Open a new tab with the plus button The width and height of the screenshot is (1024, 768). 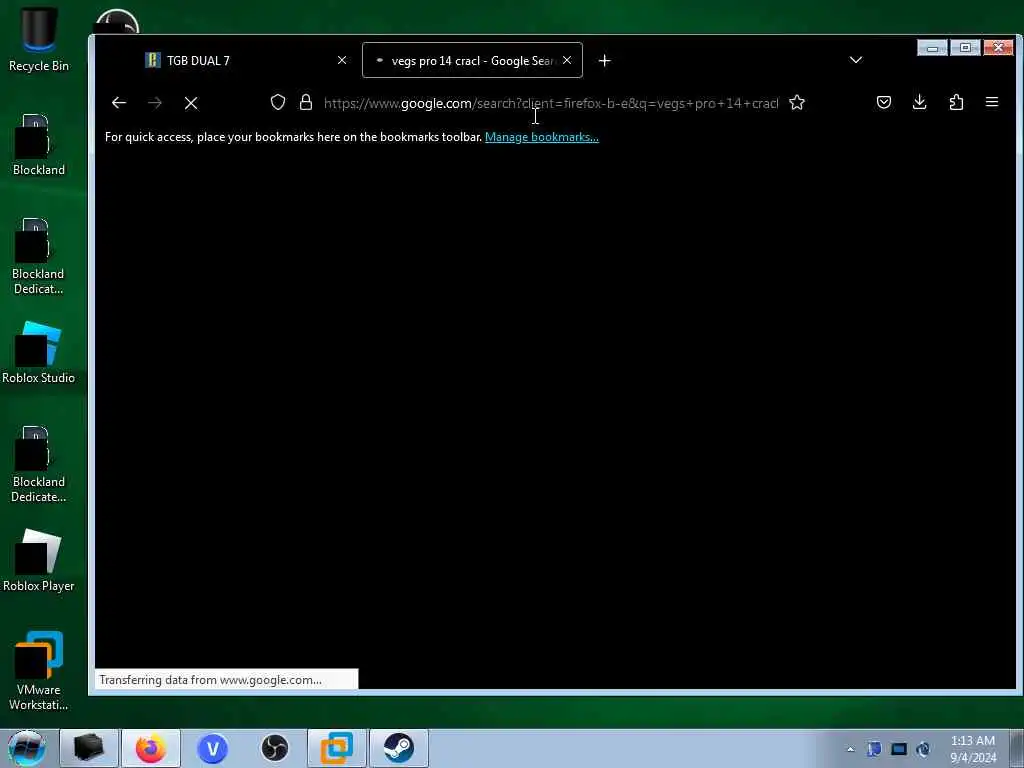605,61
